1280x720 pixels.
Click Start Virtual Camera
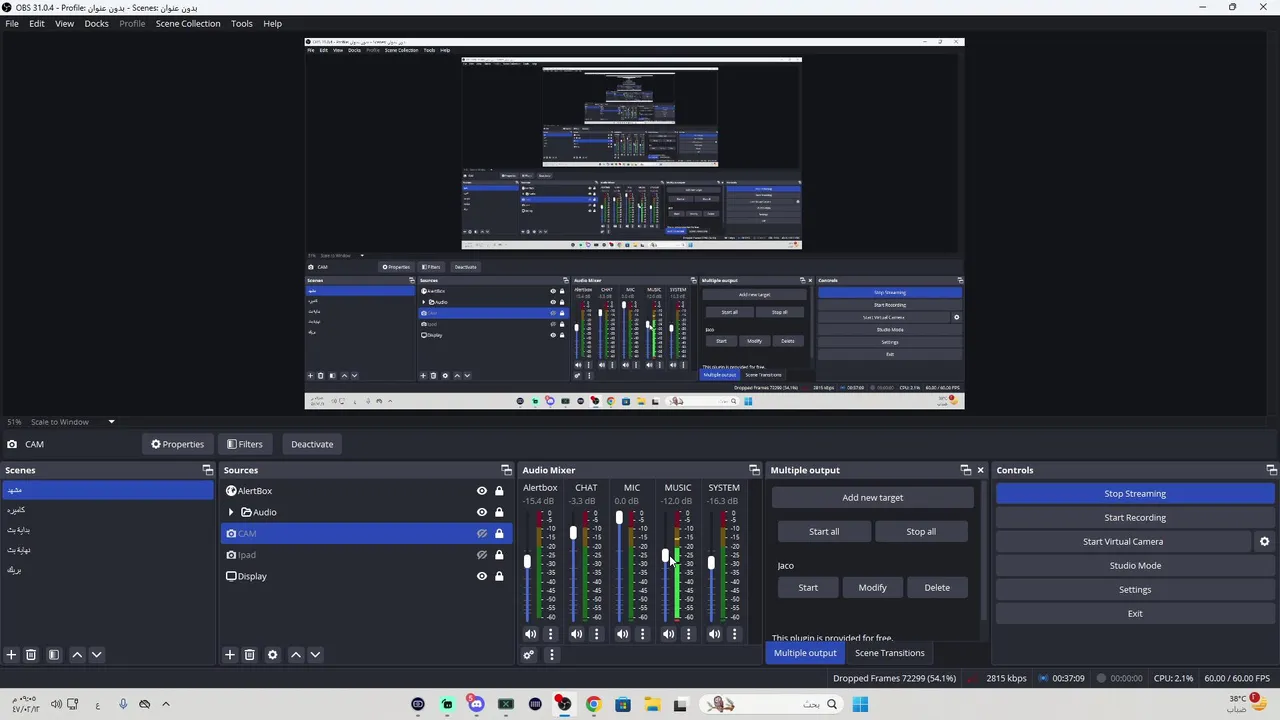[1123, 542]
